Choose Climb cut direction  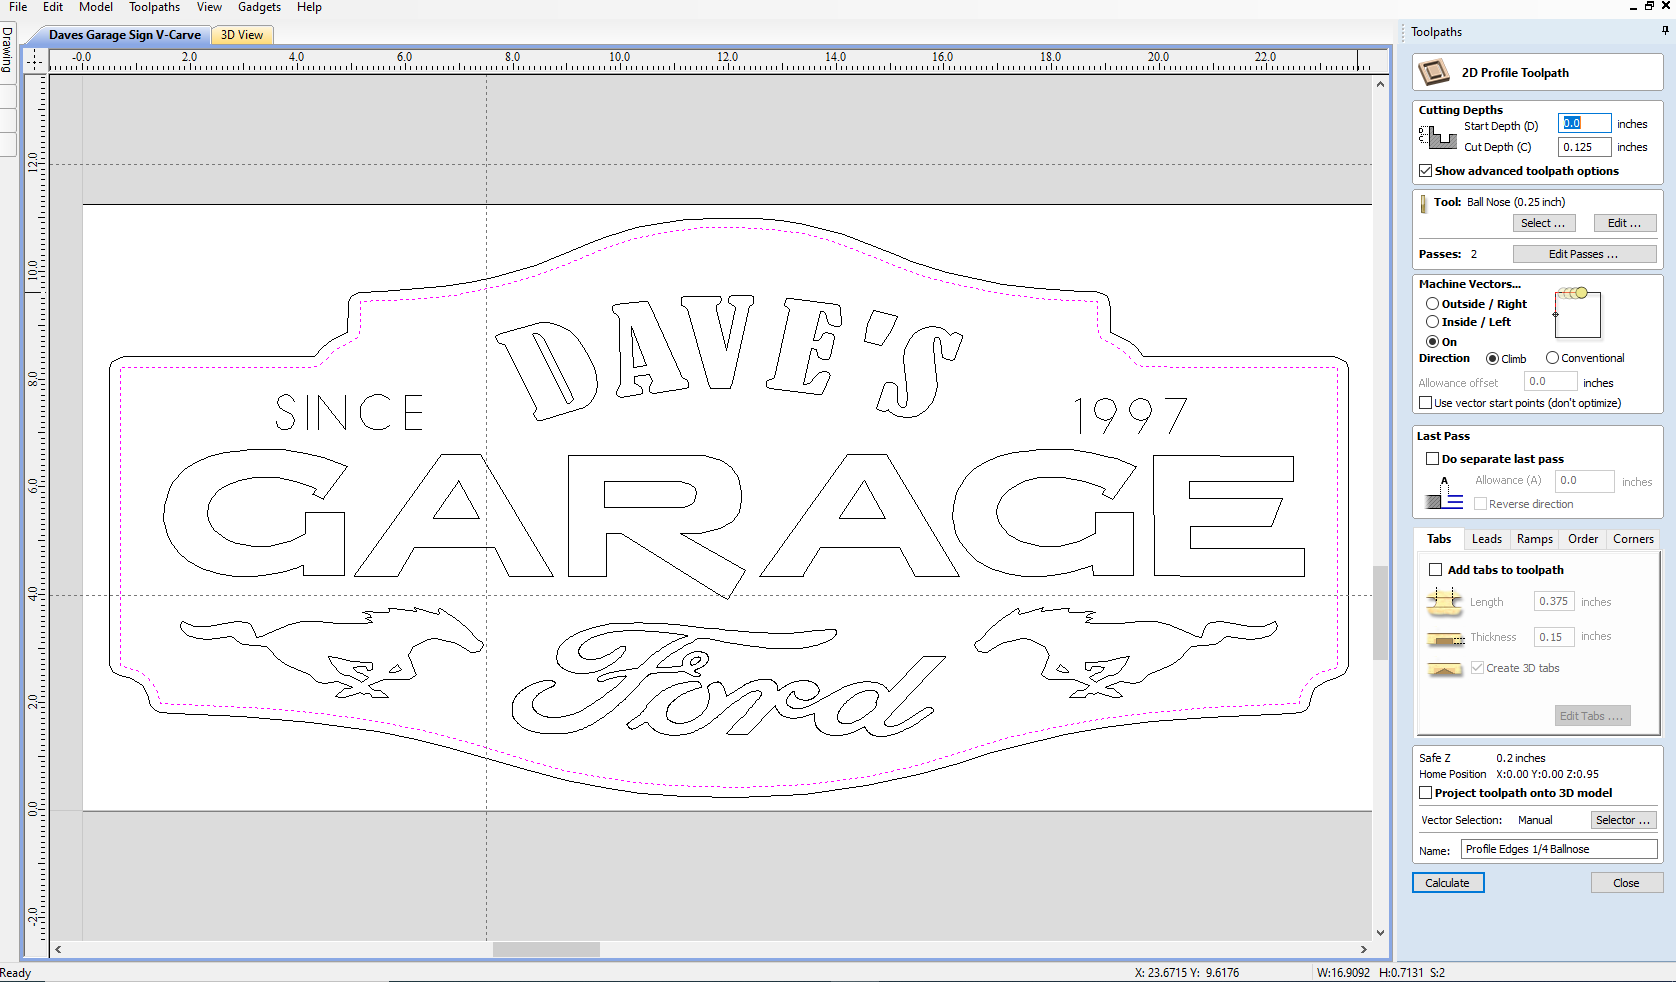pos(1492,358)
